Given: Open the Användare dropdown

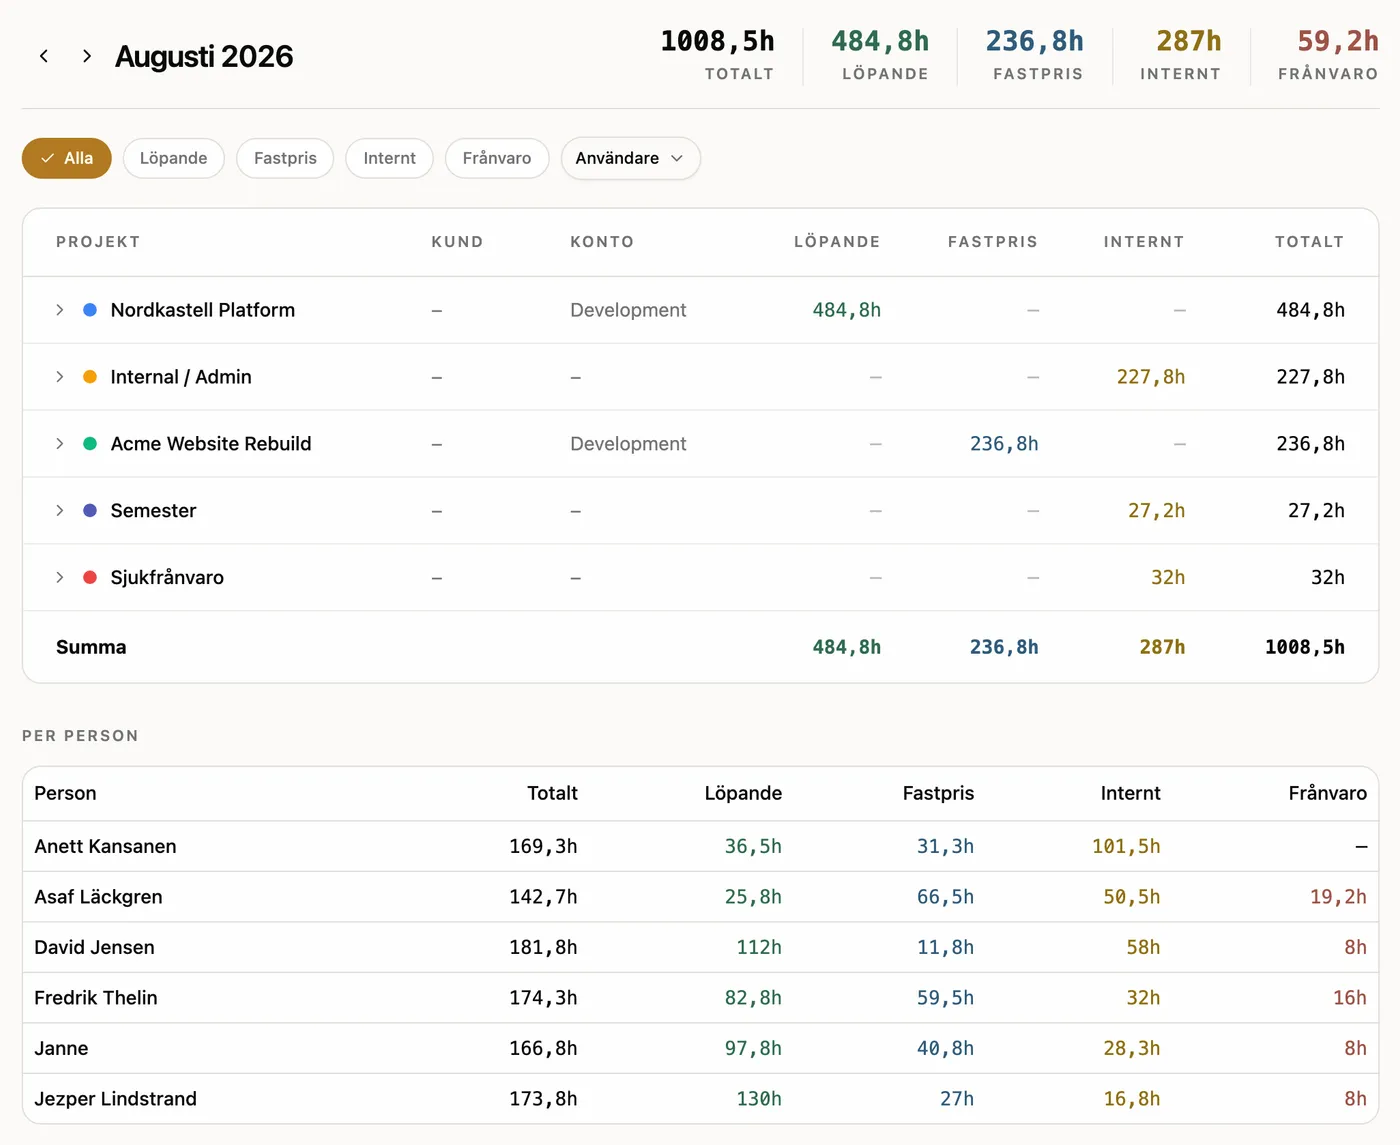Looking at the screenshot, I should click(x=630, y=158).
